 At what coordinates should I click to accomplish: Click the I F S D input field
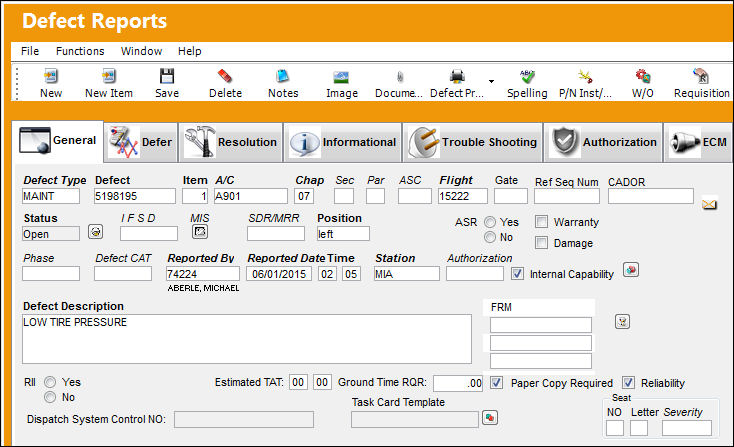[148, 234]
